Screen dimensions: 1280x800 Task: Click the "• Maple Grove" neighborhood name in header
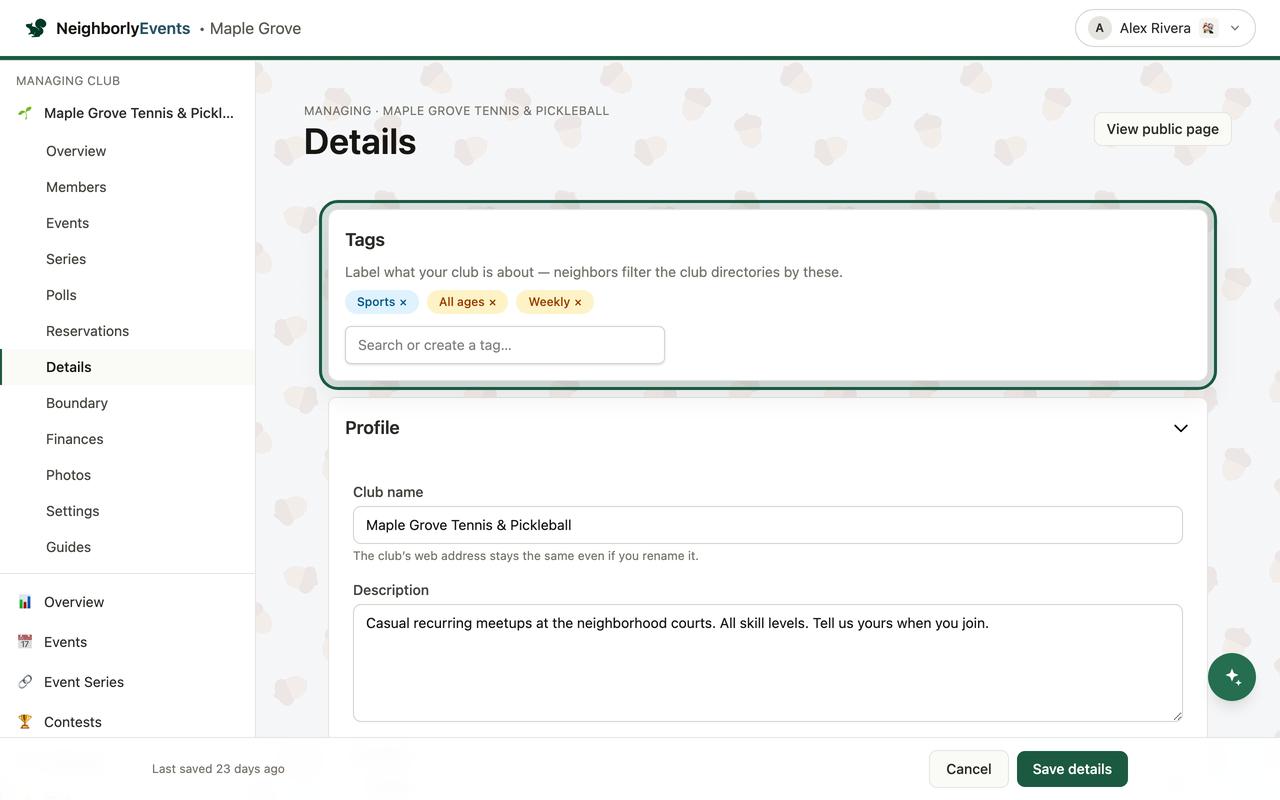pyautogui.click(x=250, y=28)
